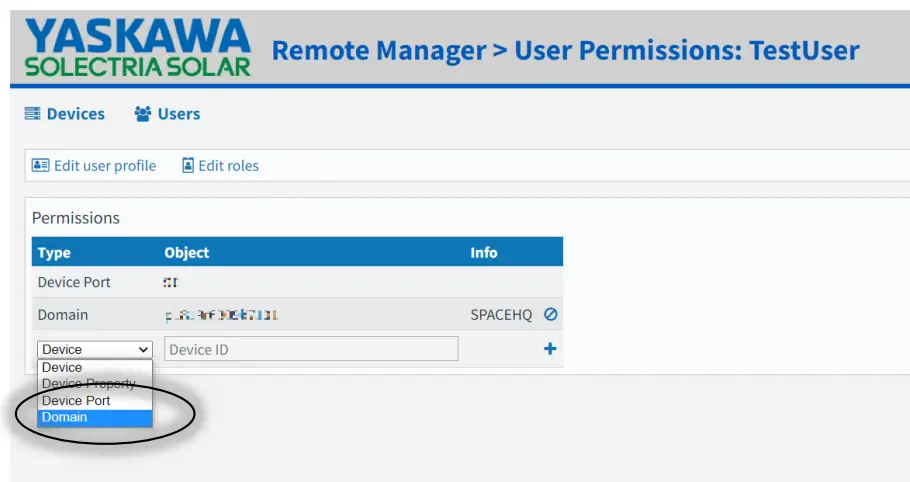Remove the SPACEHQ domain permission
The height and width of the screenshot is (482, 910).
tap(550, 314)
